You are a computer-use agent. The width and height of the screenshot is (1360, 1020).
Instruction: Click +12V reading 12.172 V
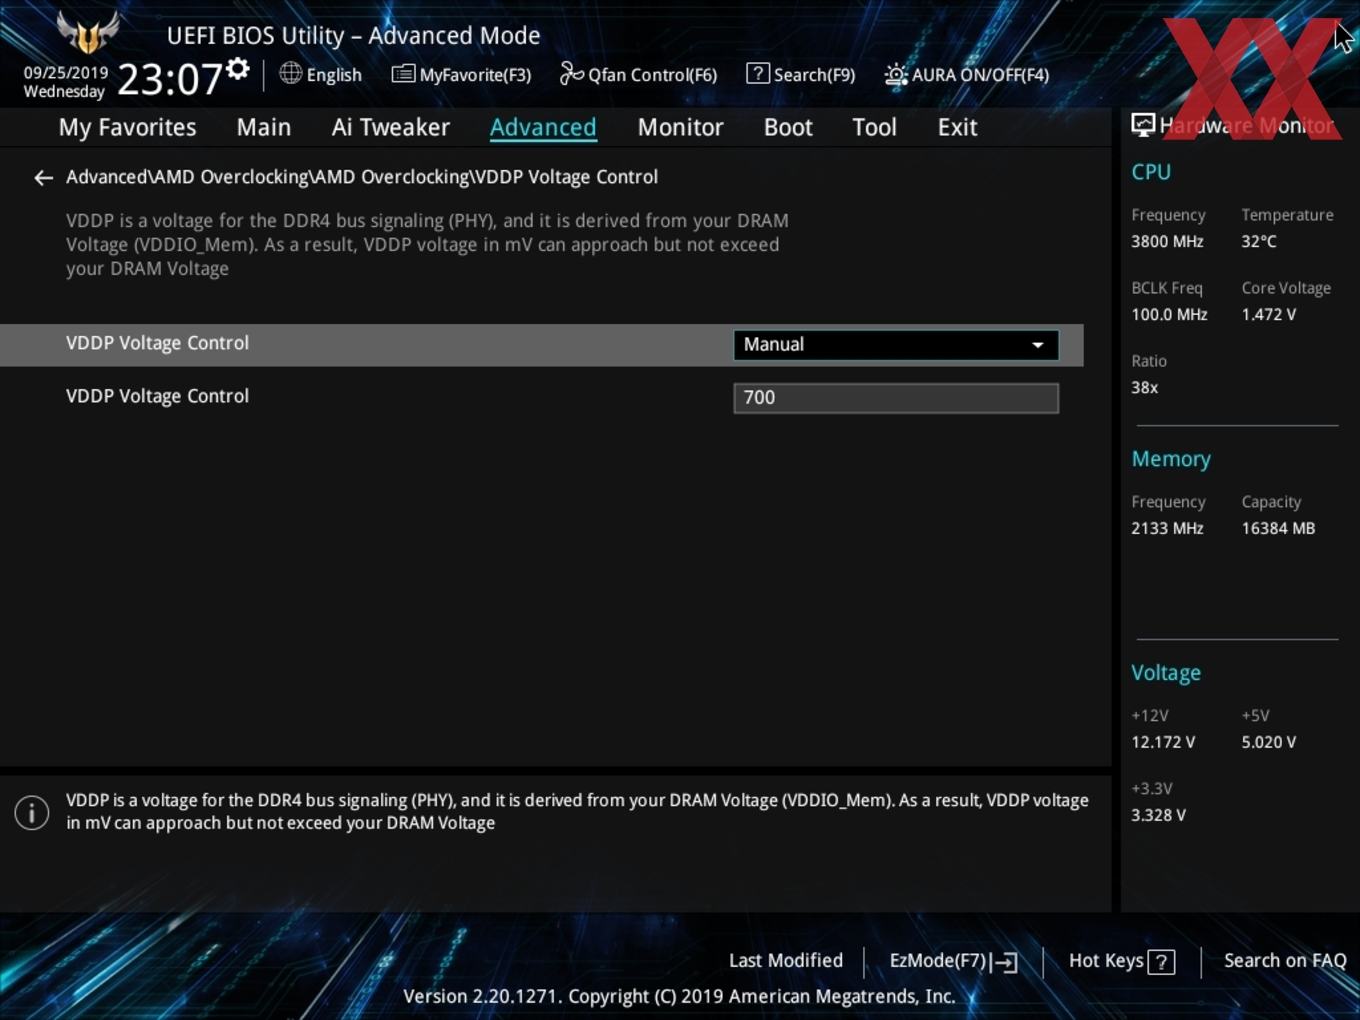[1163, 742]
